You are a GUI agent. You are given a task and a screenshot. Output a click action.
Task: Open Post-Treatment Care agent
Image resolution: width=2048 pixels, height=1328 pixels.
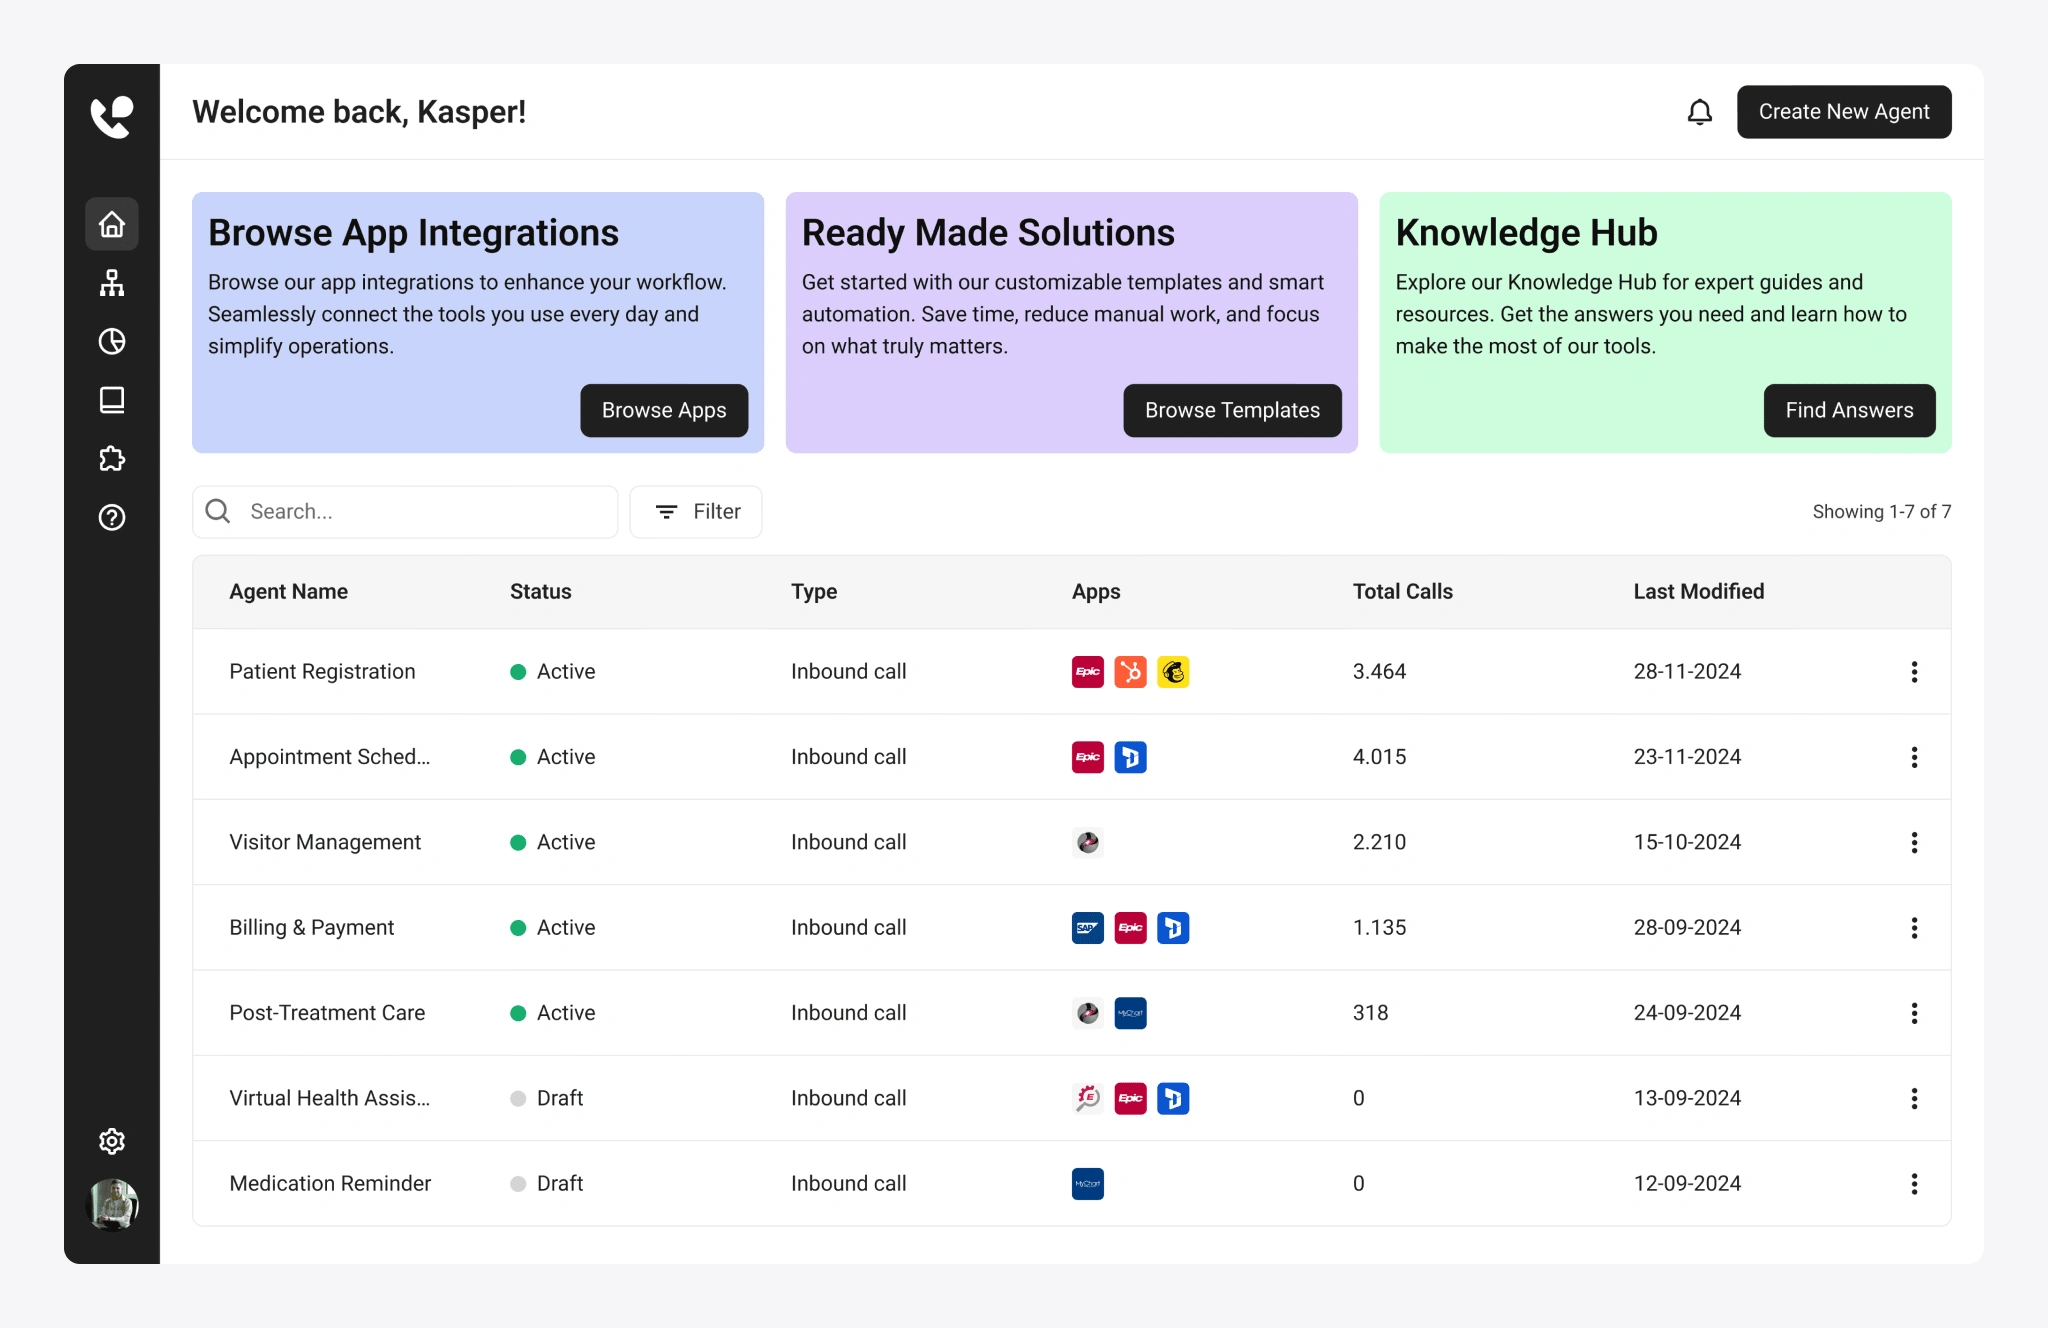tap(327, 1013)
